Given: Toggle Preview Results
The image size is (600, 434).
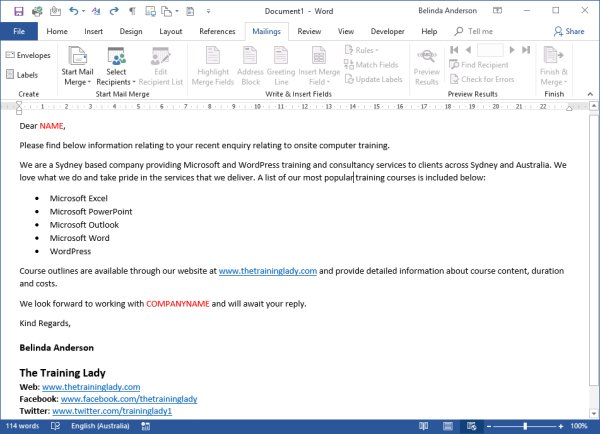Looking at the screenshot, I should point(427,66).
